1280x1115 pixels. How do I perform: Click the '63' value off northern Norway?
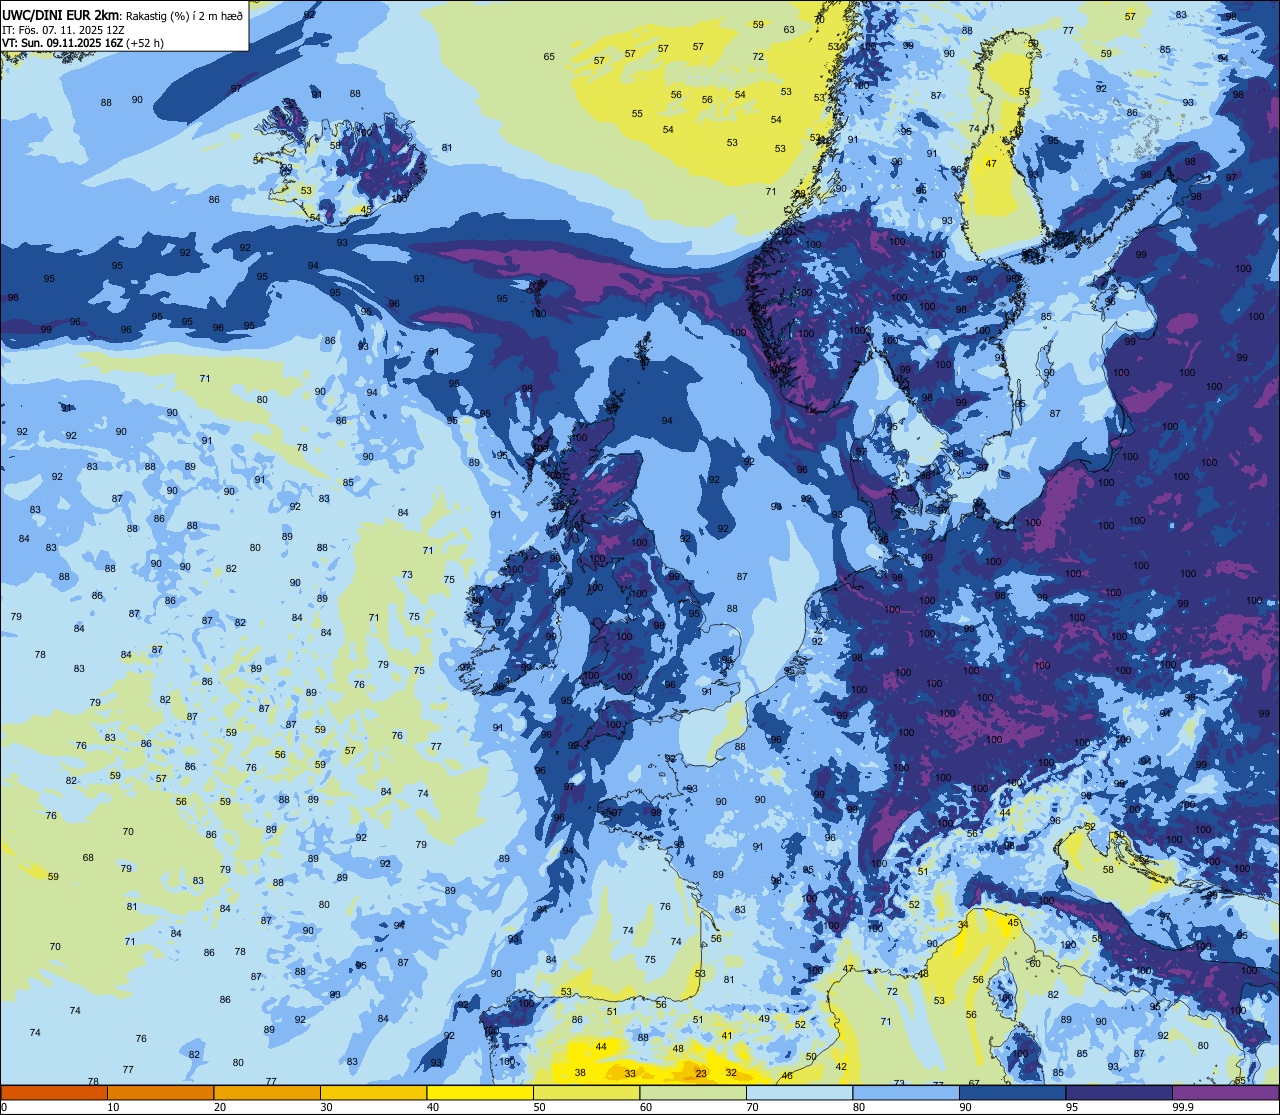789,29
